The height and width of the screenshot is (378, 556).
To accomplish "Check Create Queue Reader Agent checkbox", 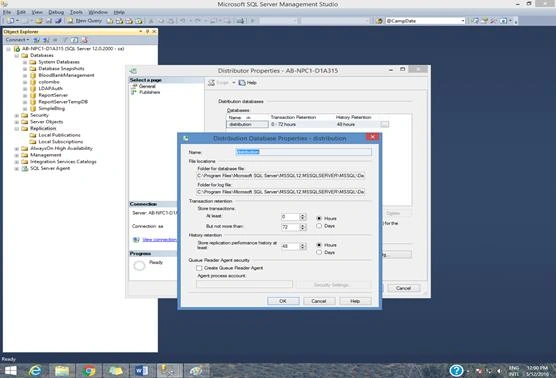I will click(199, 268).
